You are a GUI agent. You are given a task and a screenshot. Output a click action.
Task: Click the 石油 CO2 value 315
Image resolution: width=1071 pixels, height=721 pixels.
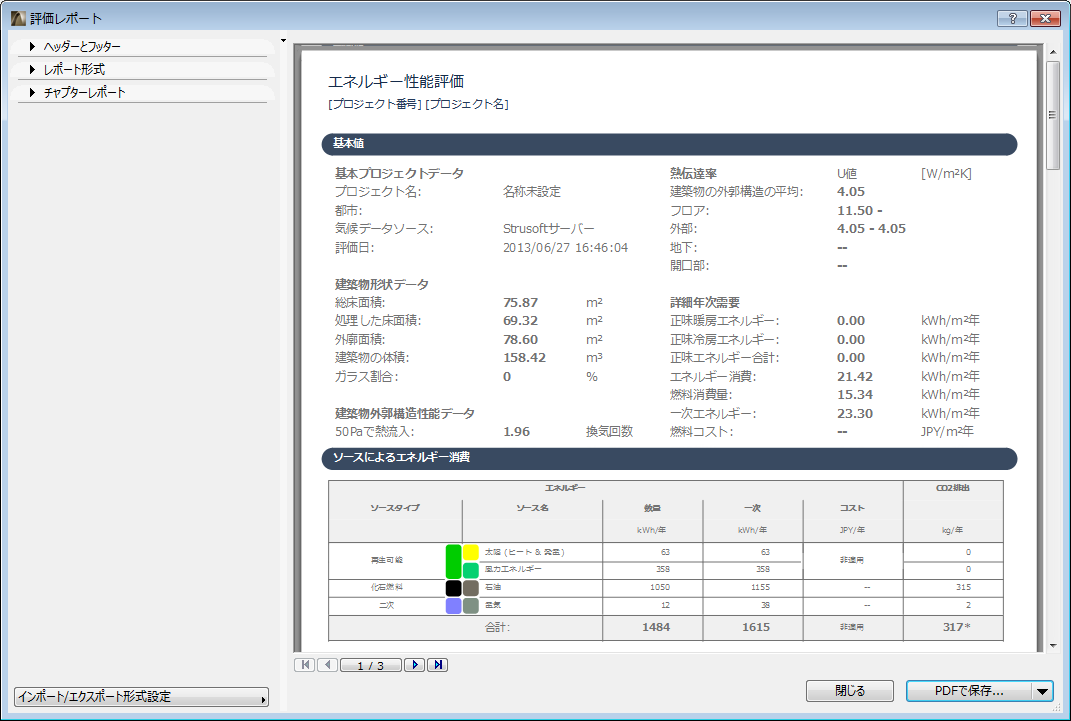[963, 587]
